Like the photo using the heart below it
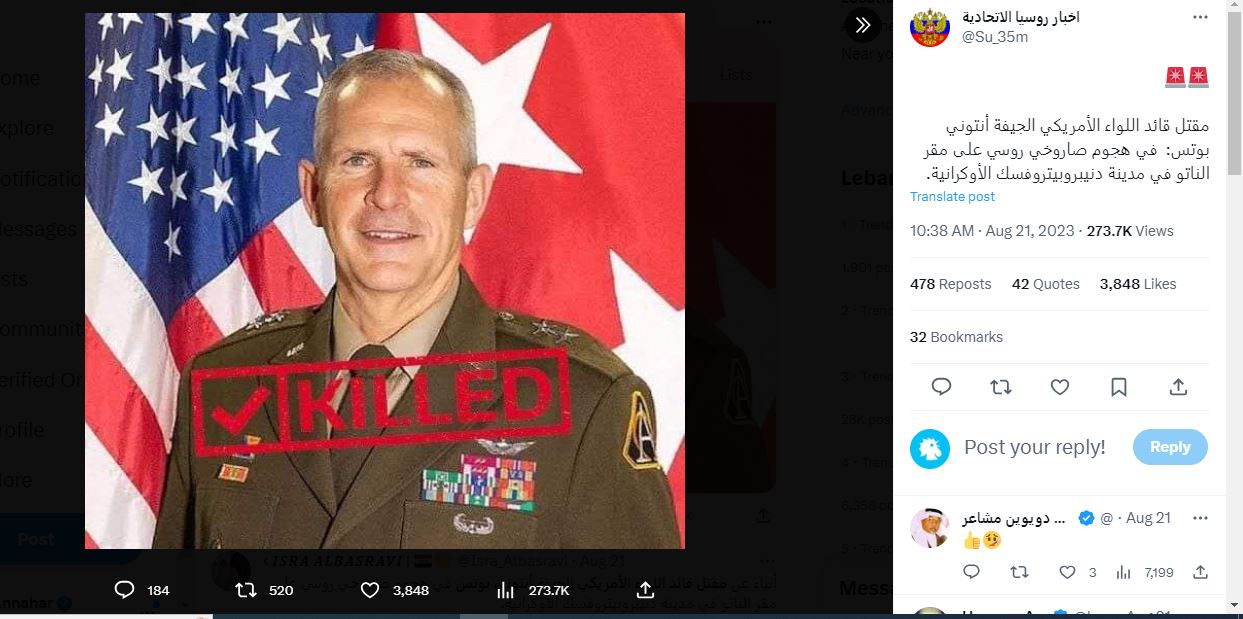This screenshot has height=619, width=1243. click(370, 590)
